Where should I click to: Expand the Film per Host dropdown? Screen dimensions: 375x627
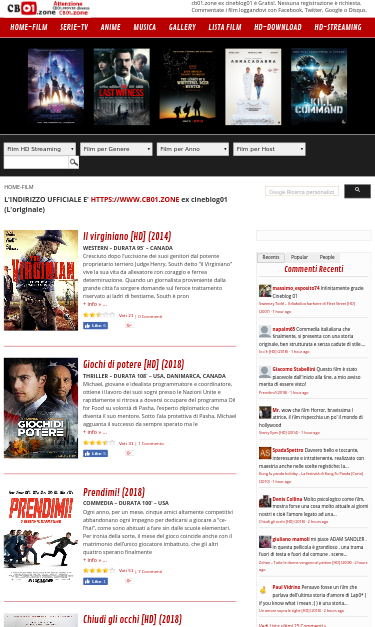pyautogui.click(x=269, y=149)
